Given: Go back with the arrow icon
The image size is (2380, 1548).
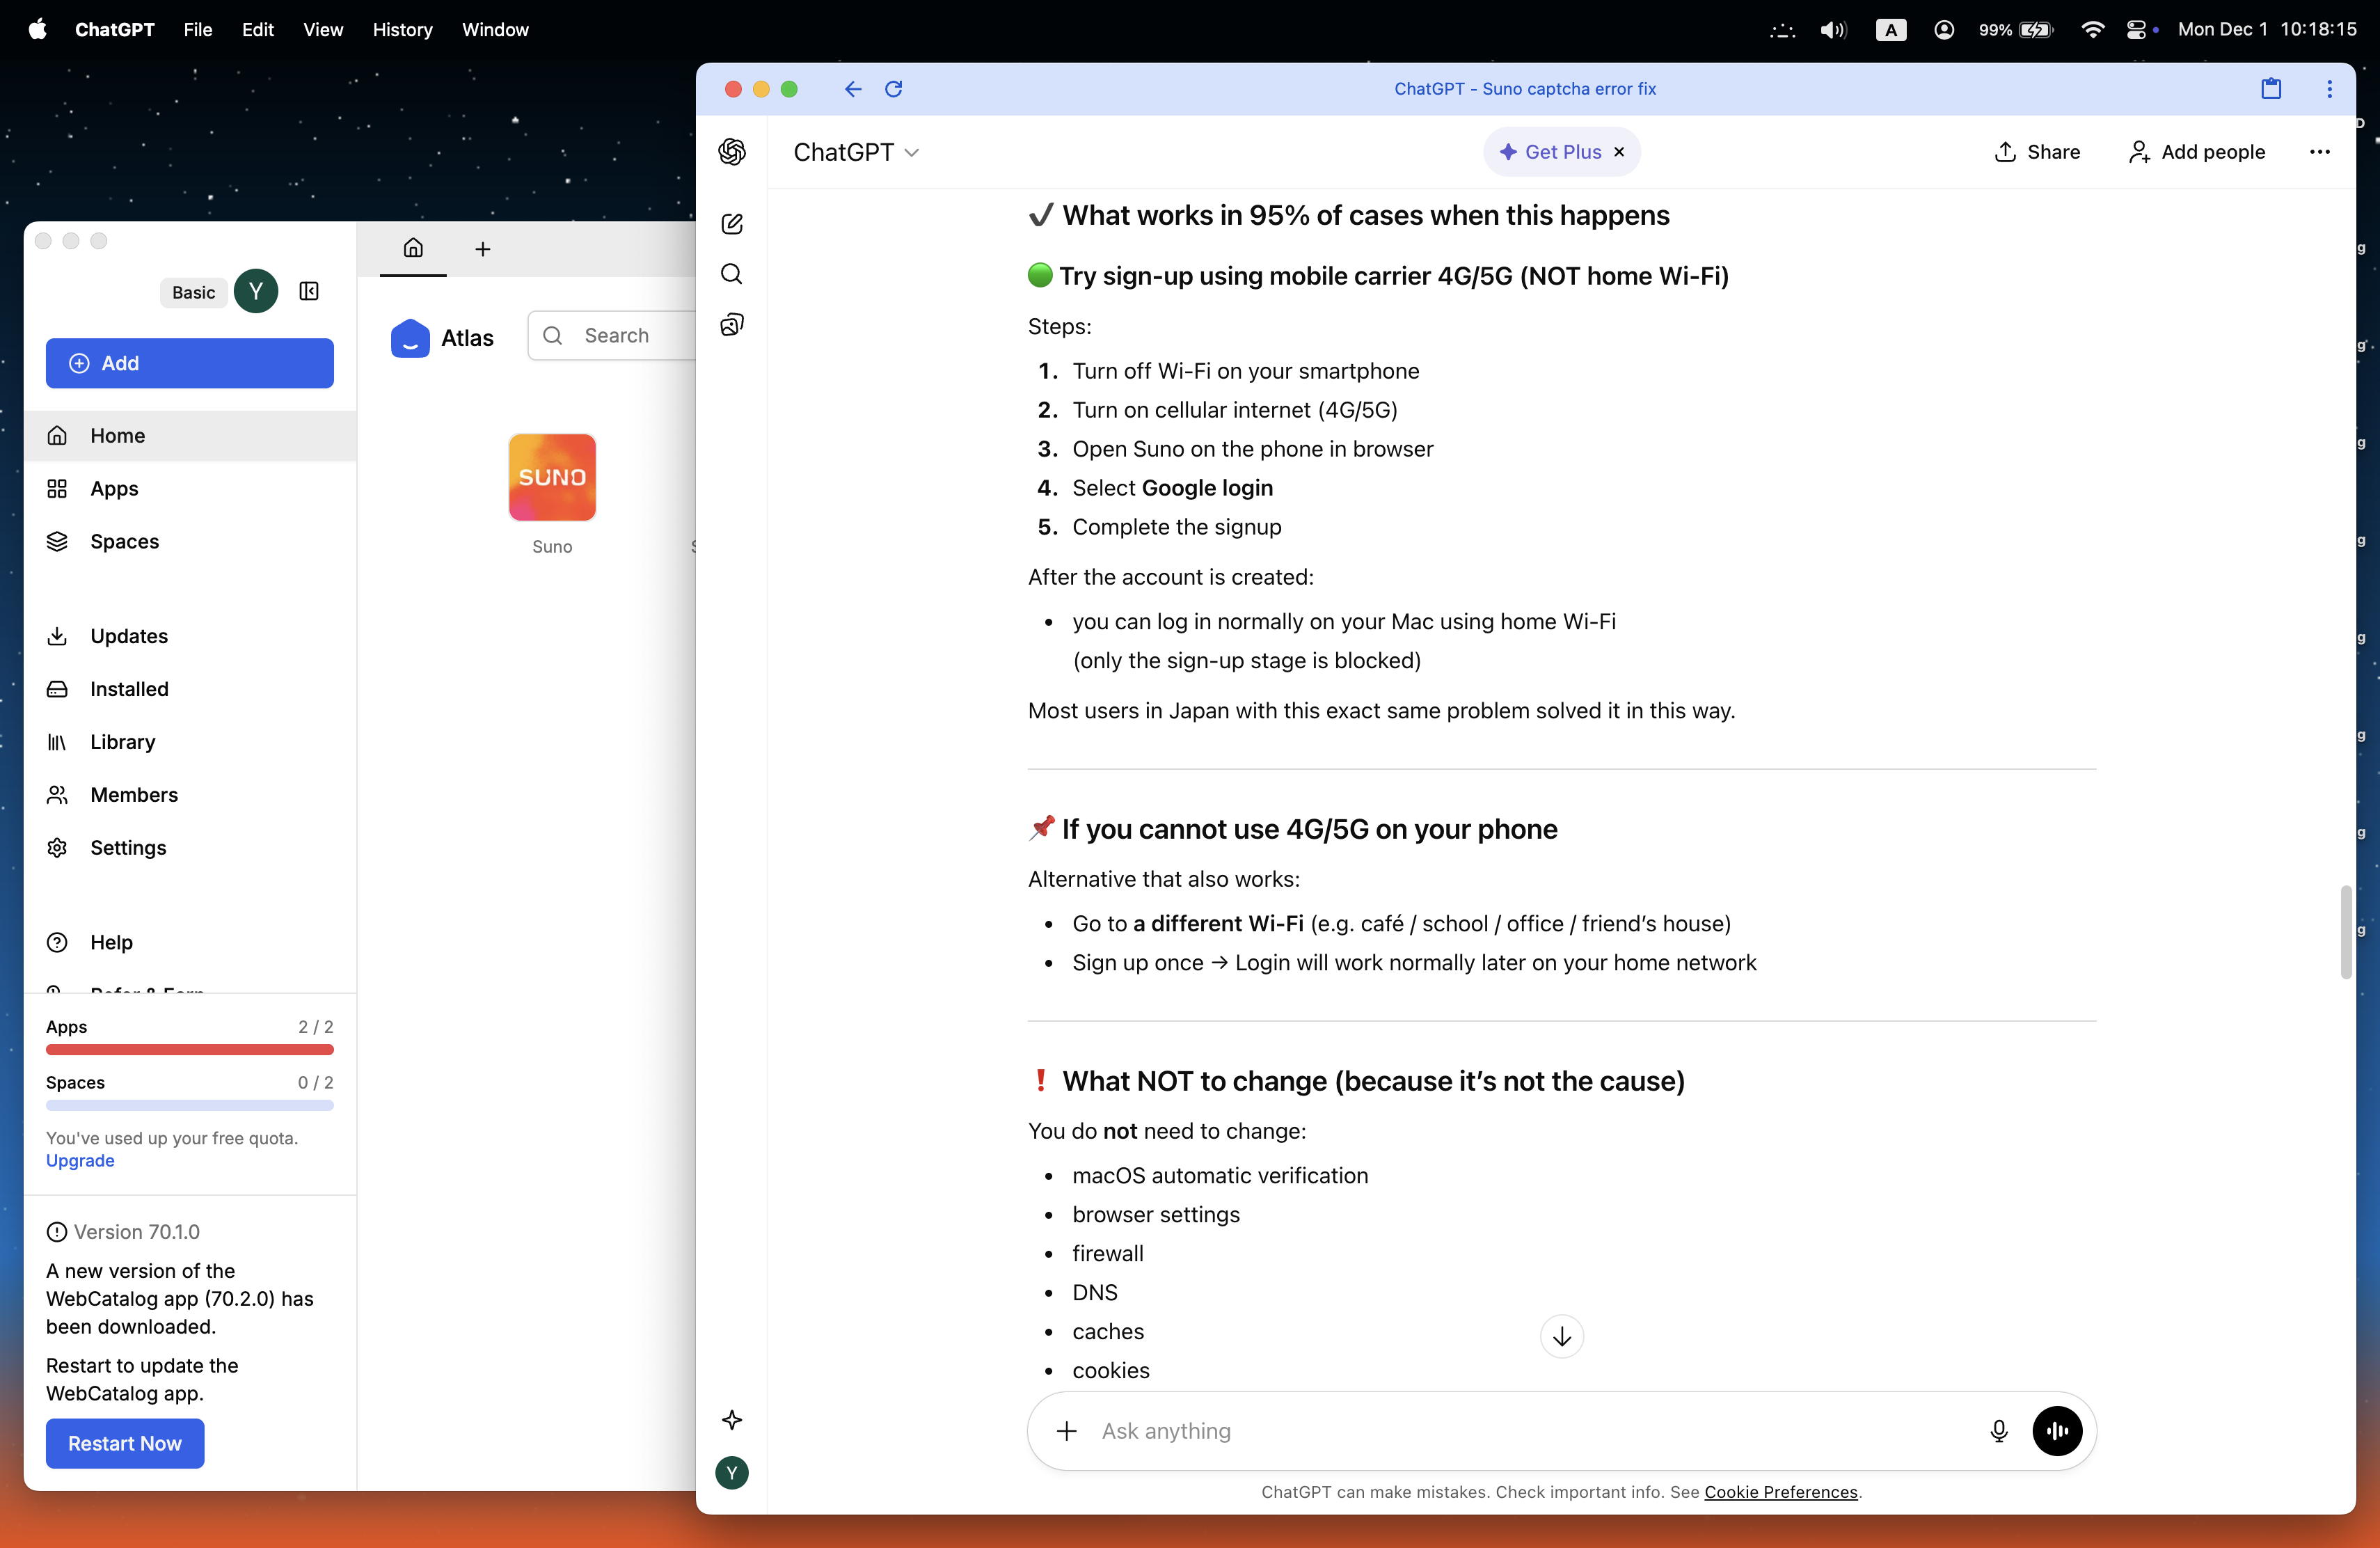Looking at the screenshot, I should [852, 89].
